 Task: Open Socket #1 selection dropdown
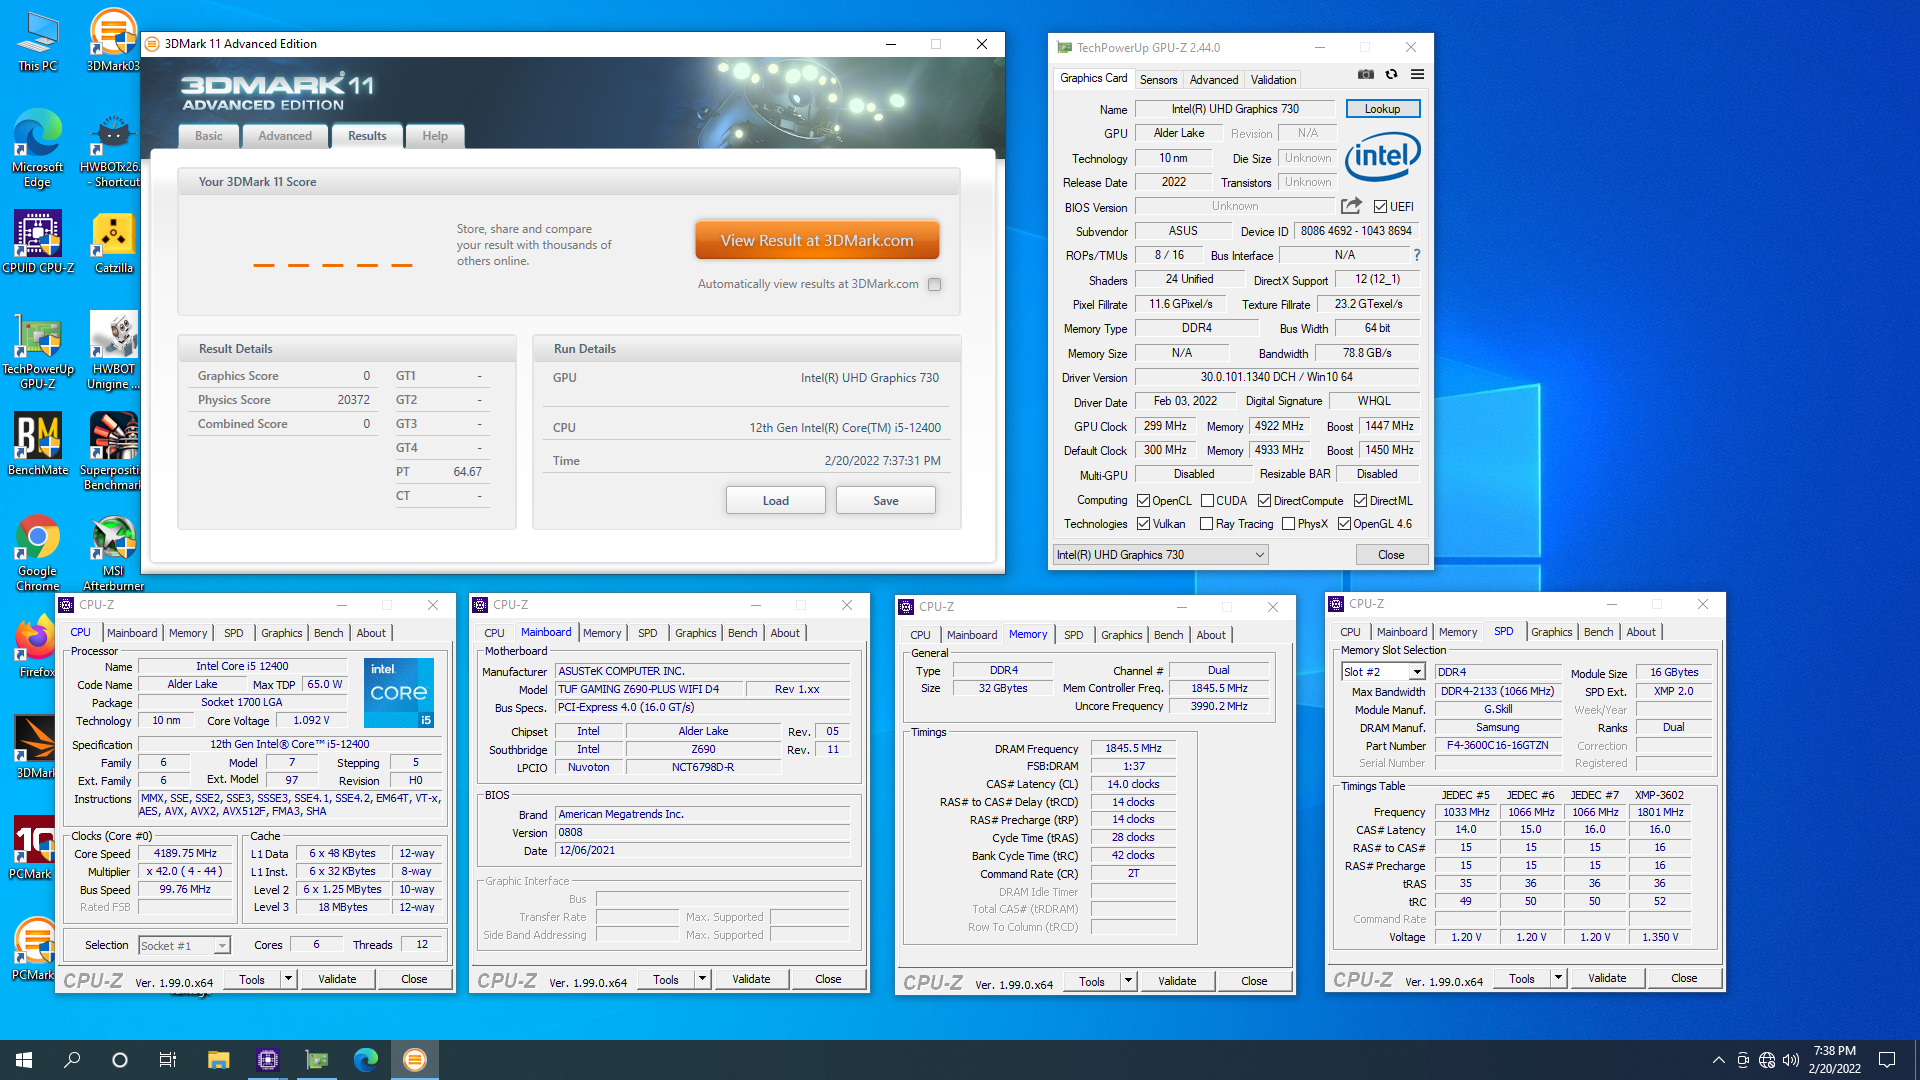[184, 945]
